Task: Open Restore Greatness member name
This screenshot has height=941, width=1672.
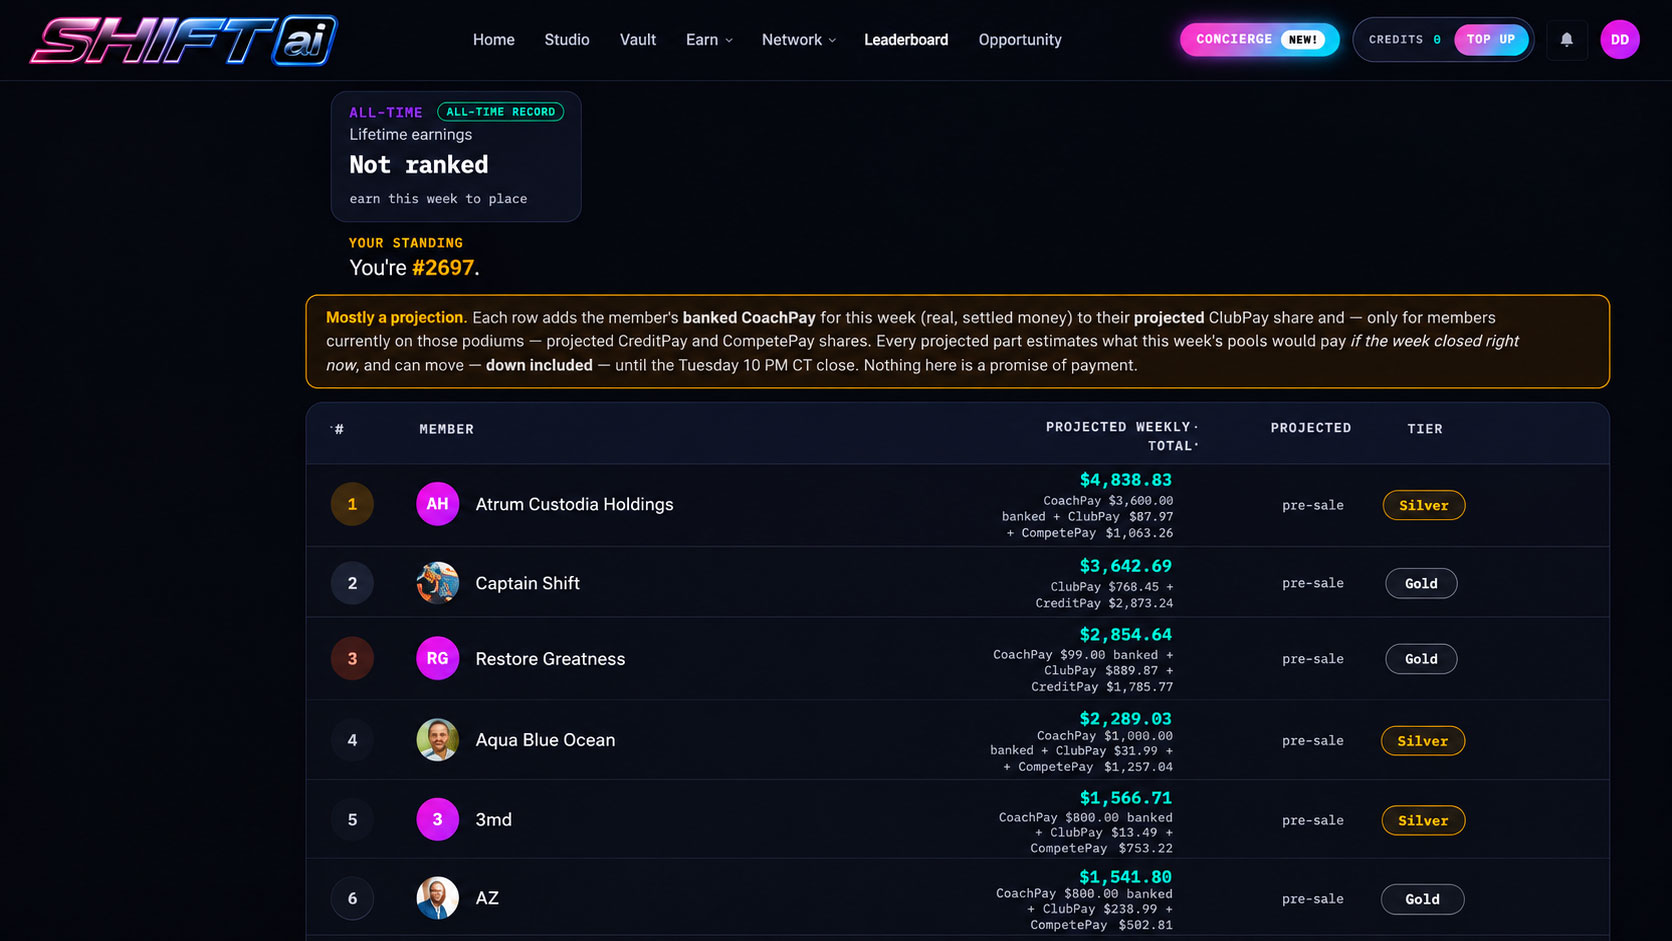Action: coord(550,658)
